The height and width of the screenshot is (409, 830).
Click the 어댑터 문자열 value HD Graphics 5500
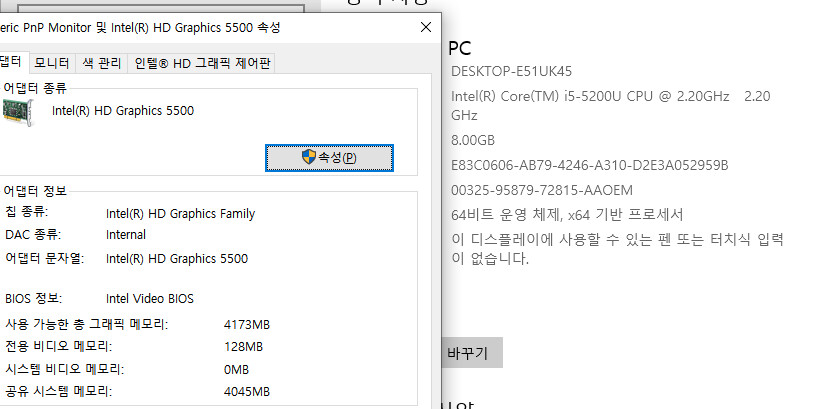click(177, 259)
